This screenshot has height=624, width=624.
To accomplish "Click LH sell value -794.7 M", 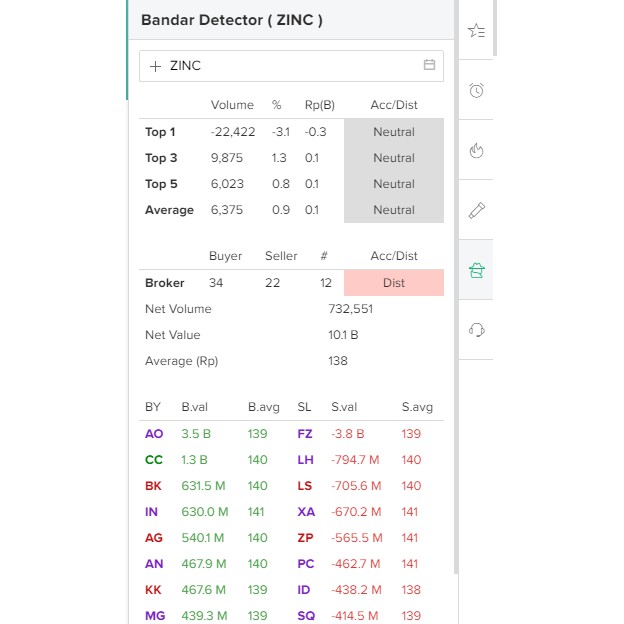I will click(x=355, y=460).
